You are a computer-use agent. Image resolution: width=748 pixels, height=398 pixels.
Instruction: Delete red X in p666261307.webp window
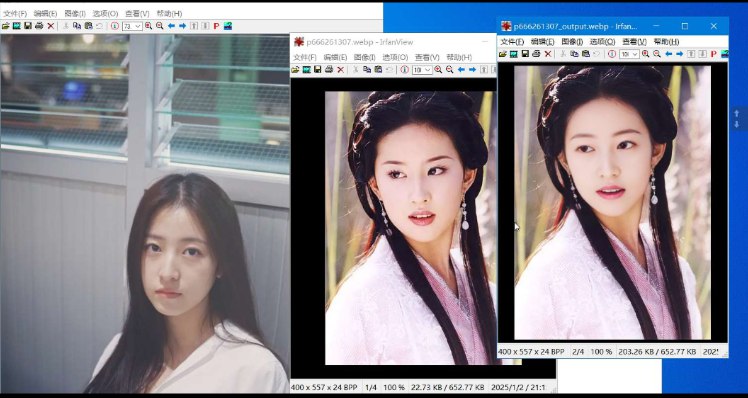click(x=341, y=70)
